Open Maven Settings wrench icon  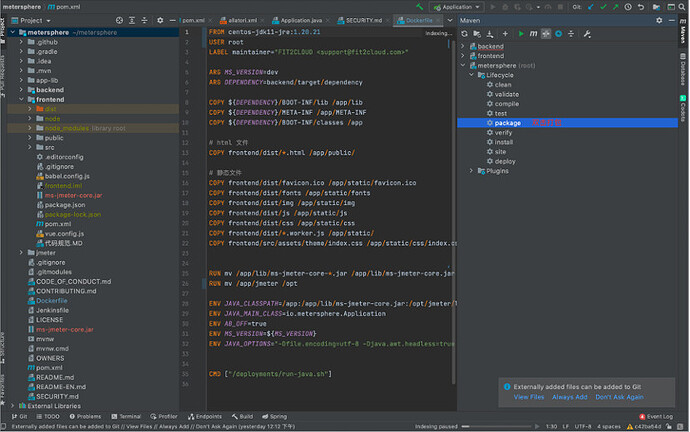587,34
